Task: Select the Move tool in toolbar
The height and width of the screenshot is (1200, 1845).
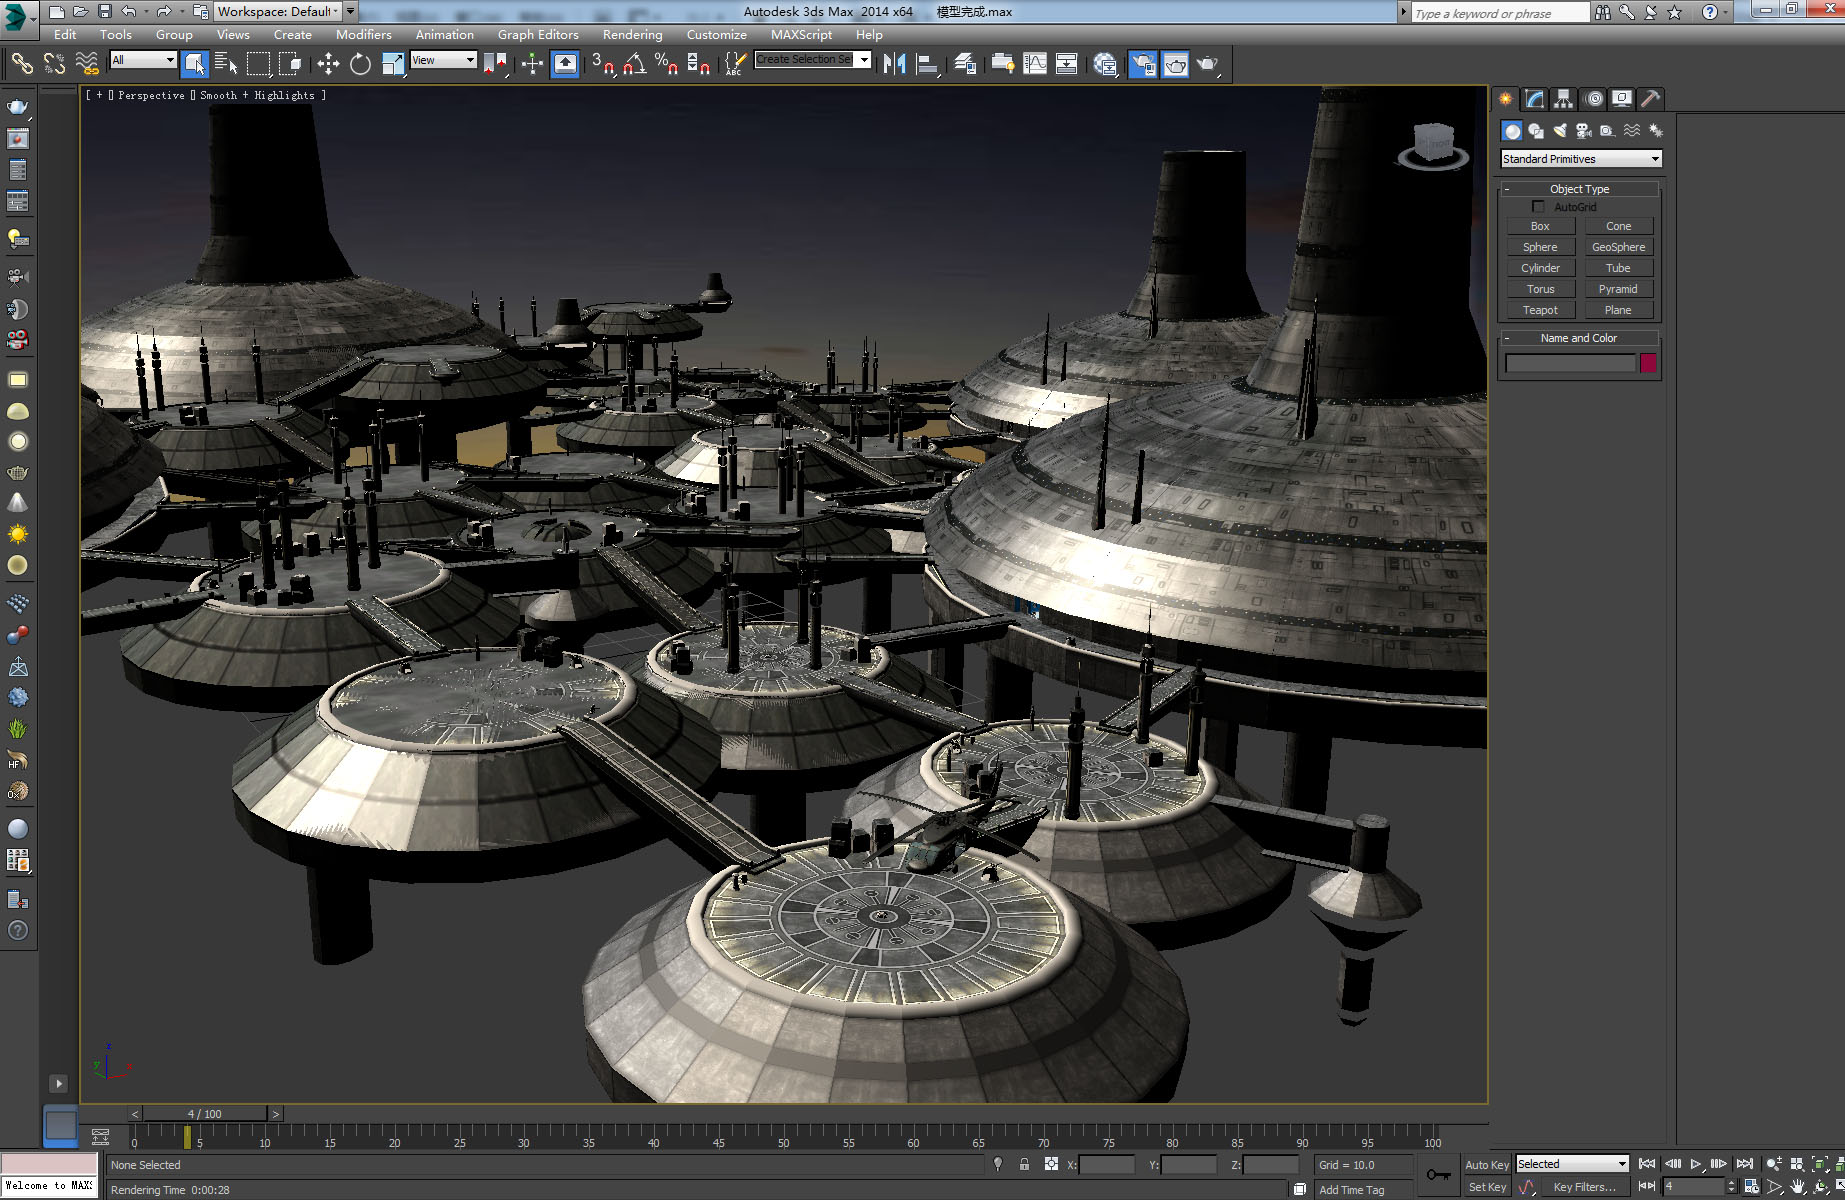Action: pyautogui.click(x=328, y=64)
